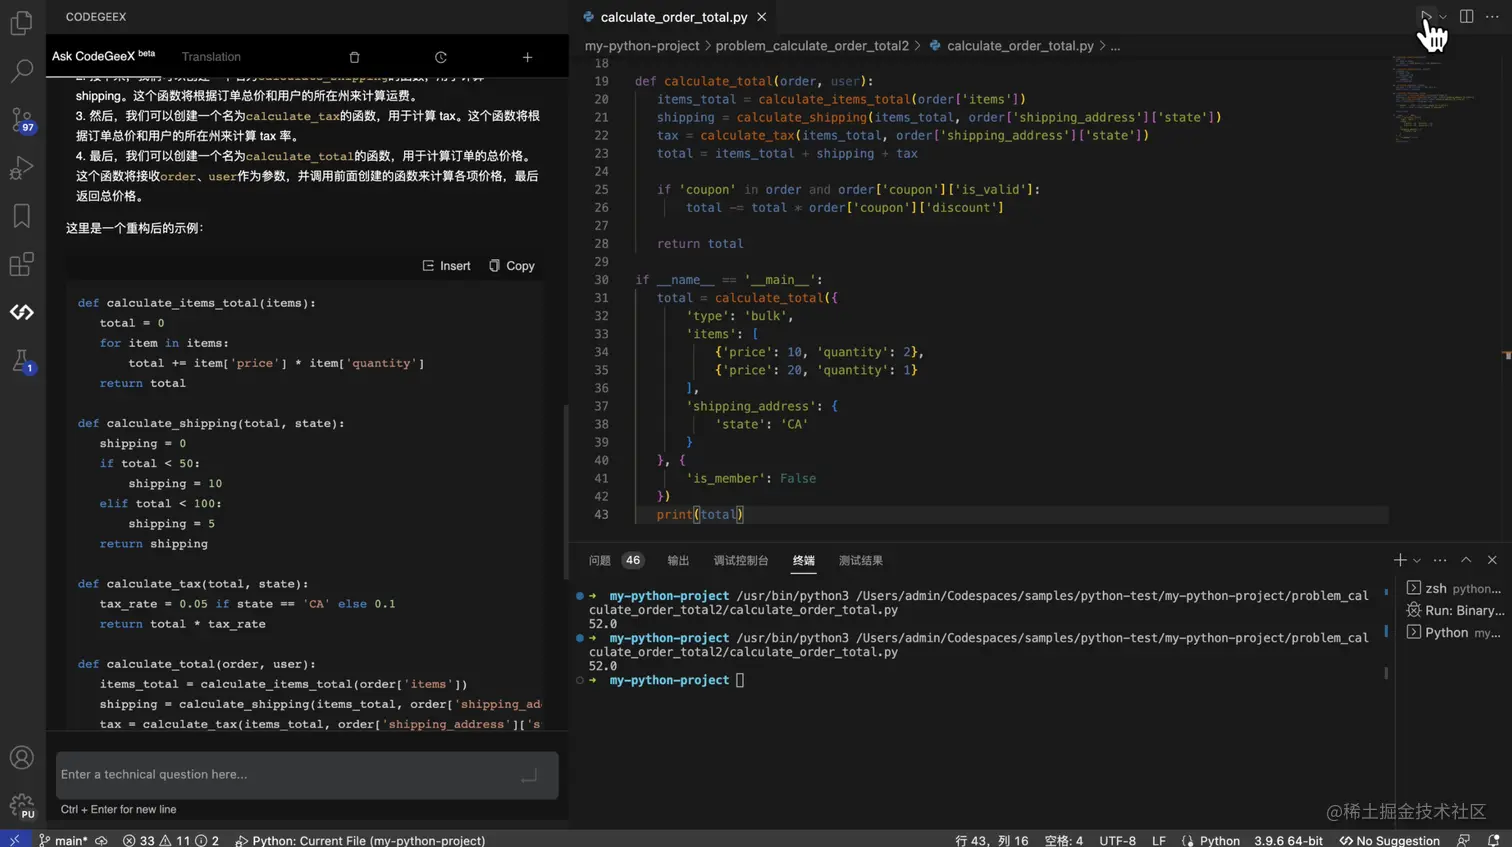
Task: Select the Run: Binary terminal entry
Action: pos(1454,610)
